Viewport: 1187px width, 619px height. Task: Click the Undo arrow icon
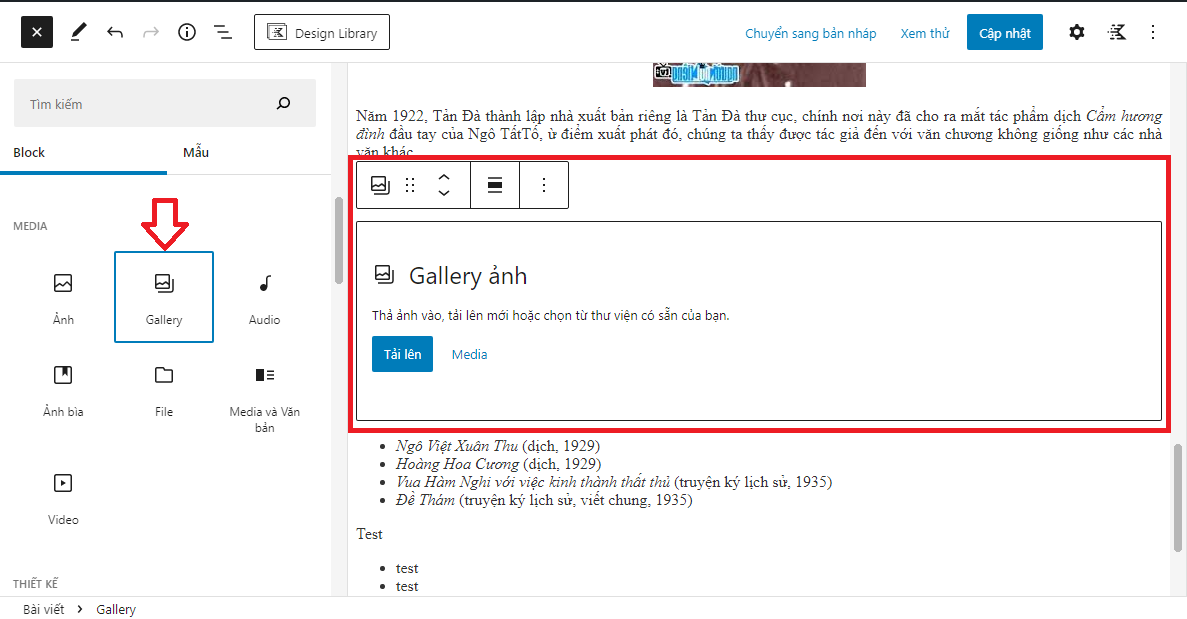[x=115, y=32]
